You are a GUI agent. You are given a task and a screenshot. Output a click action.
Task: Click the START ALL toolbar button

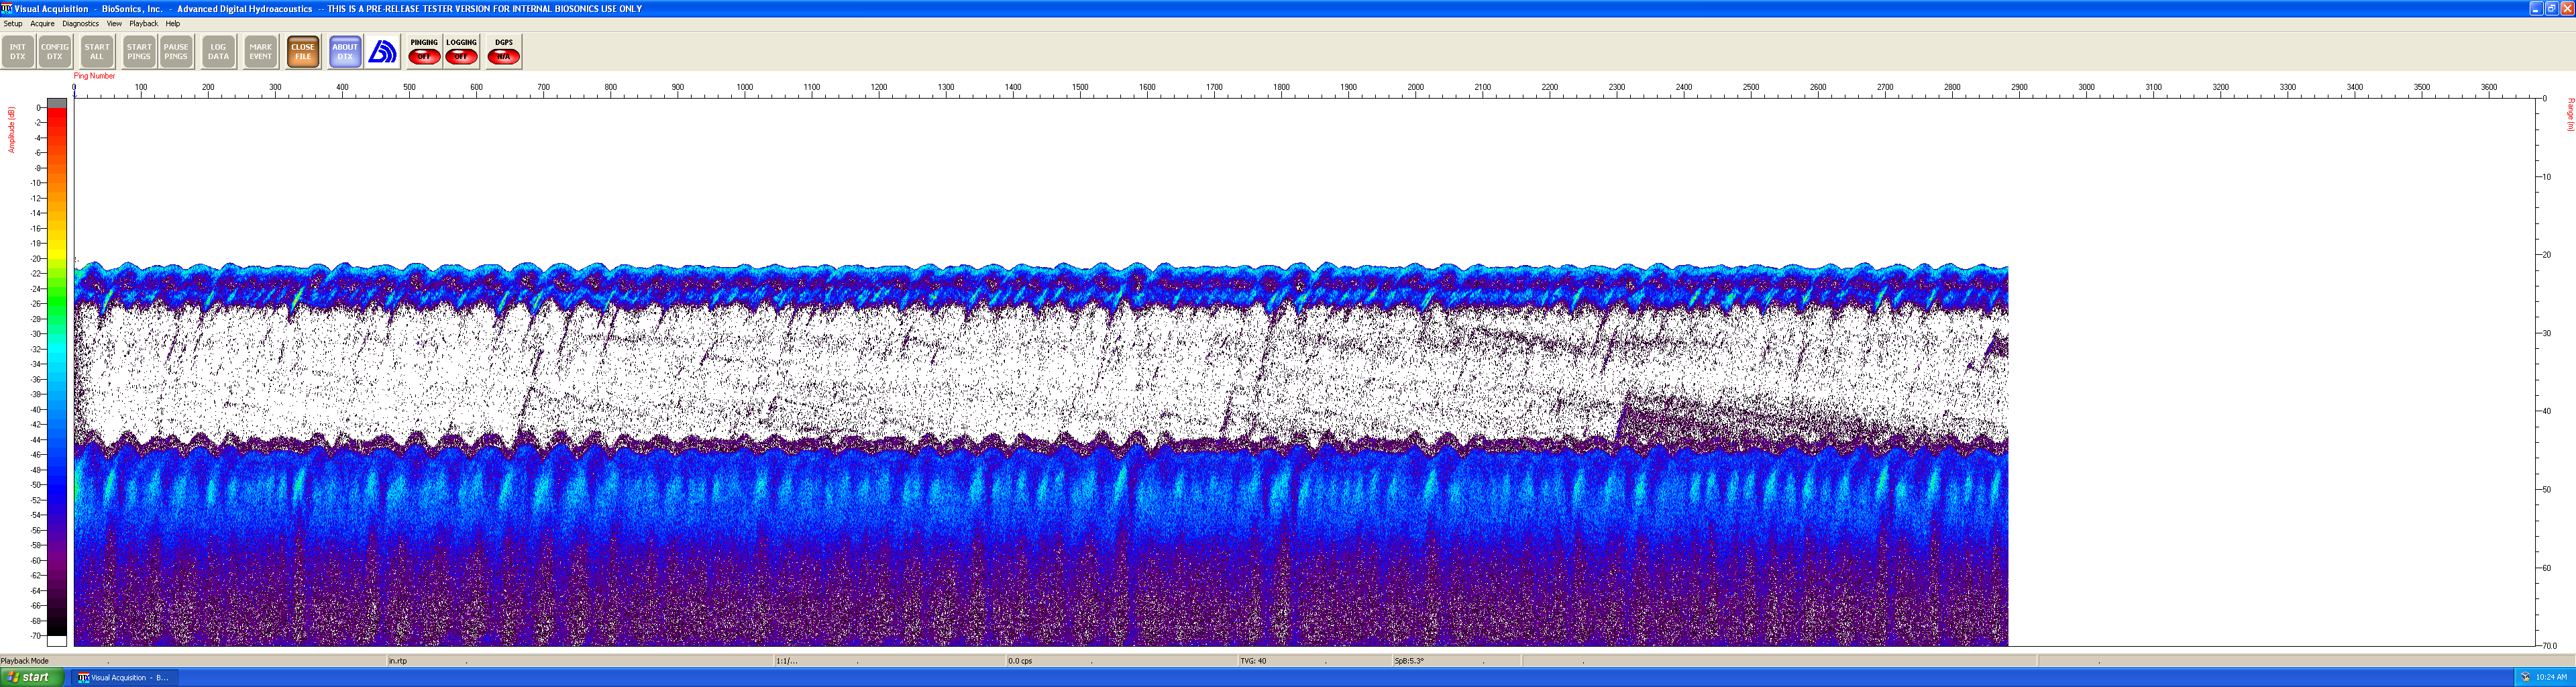[x=97, y=52]
